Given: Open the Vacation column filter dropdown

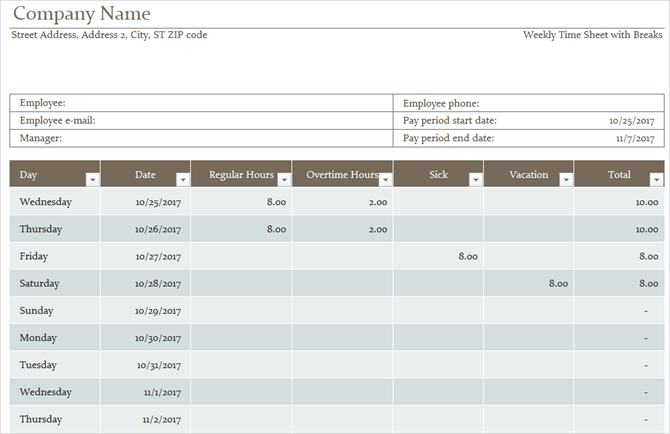Looking at the screenshot, I should (566, 180).
